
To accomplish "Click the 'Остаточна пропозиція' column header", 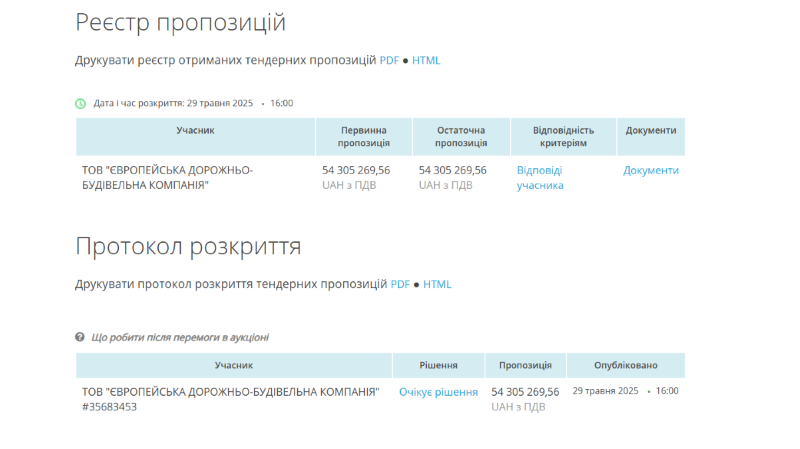I will tap(461, 137).
